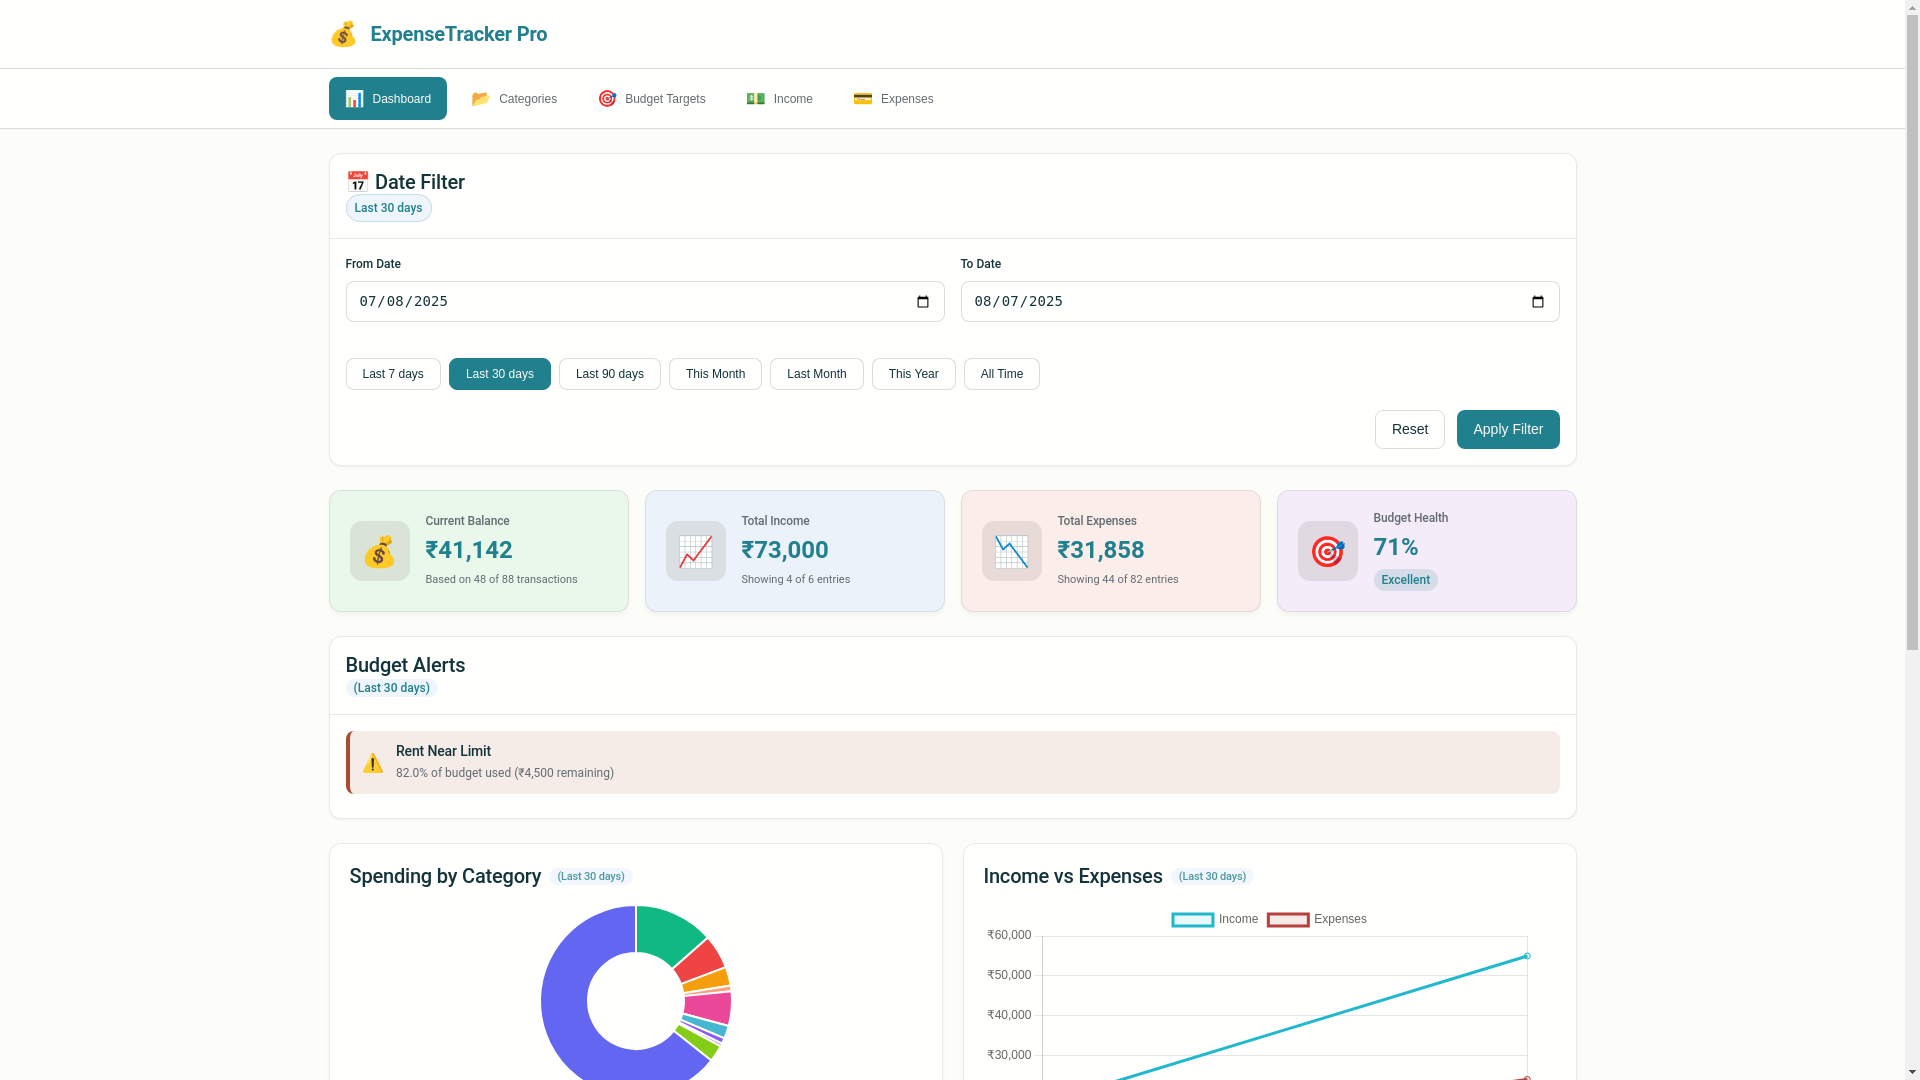
Task: Click the page vertical scrollbar thumb
Action: click(1912, 330)
